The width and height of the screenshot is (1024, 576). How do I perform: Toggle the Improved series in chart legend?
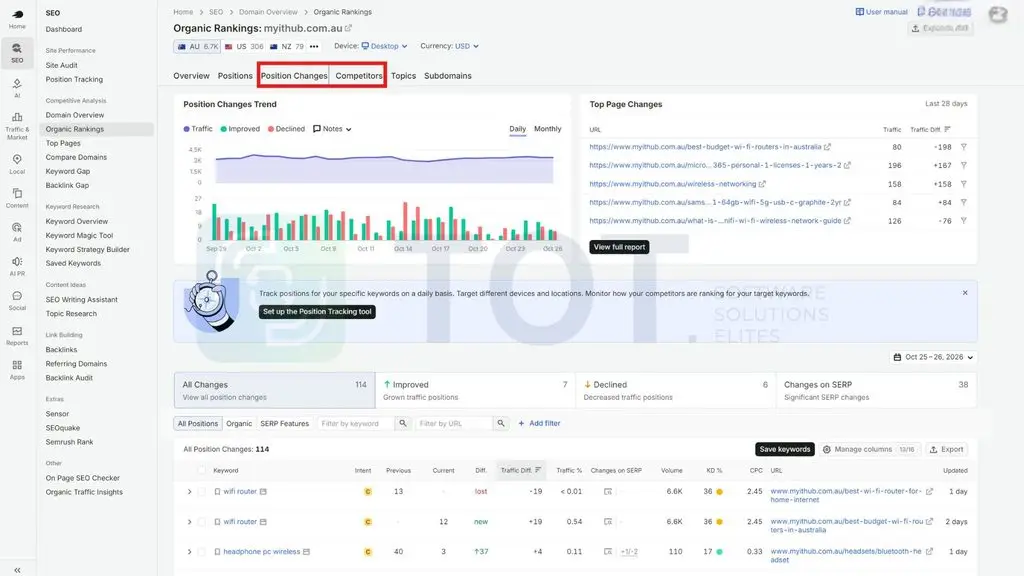(240, 129)
